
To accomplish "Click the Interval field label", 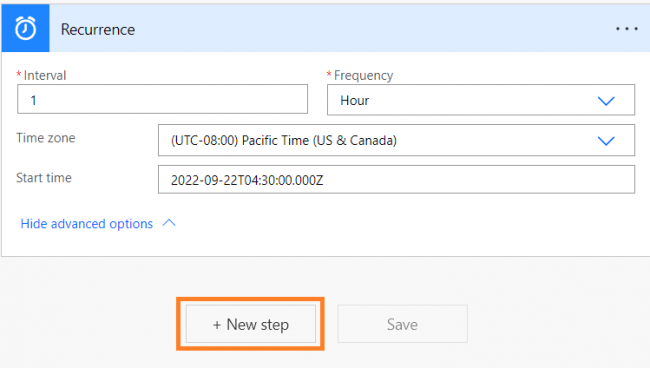I will pyautogui.click(x=45, y=75).
